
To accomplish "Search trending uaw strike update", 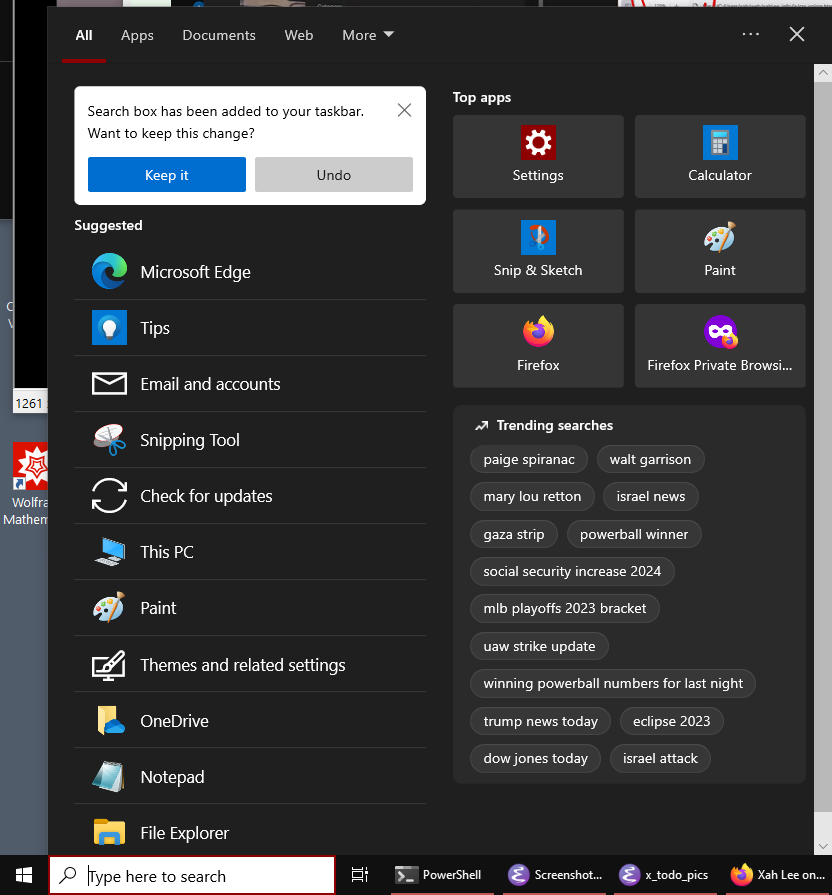I will (539, 646).
